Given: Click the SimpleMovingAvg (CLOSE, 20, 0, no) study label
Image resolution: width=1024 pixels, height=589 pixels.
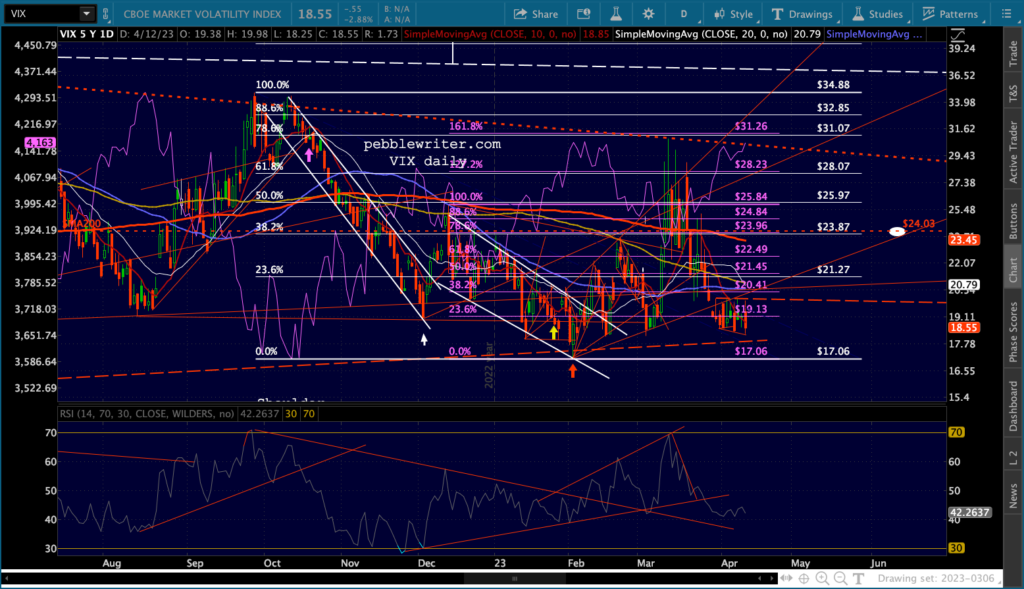Looking at the screenshot, I should (701, 34).
